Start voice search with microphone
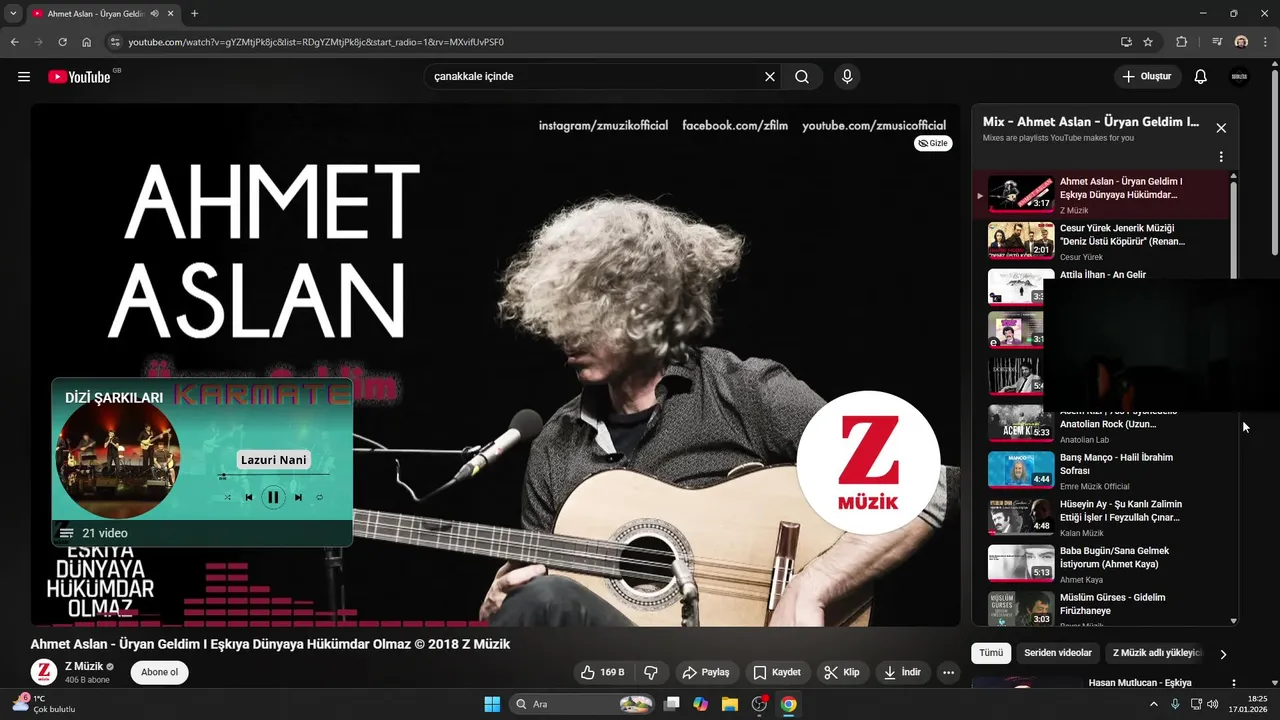 [x=847, y=77]
